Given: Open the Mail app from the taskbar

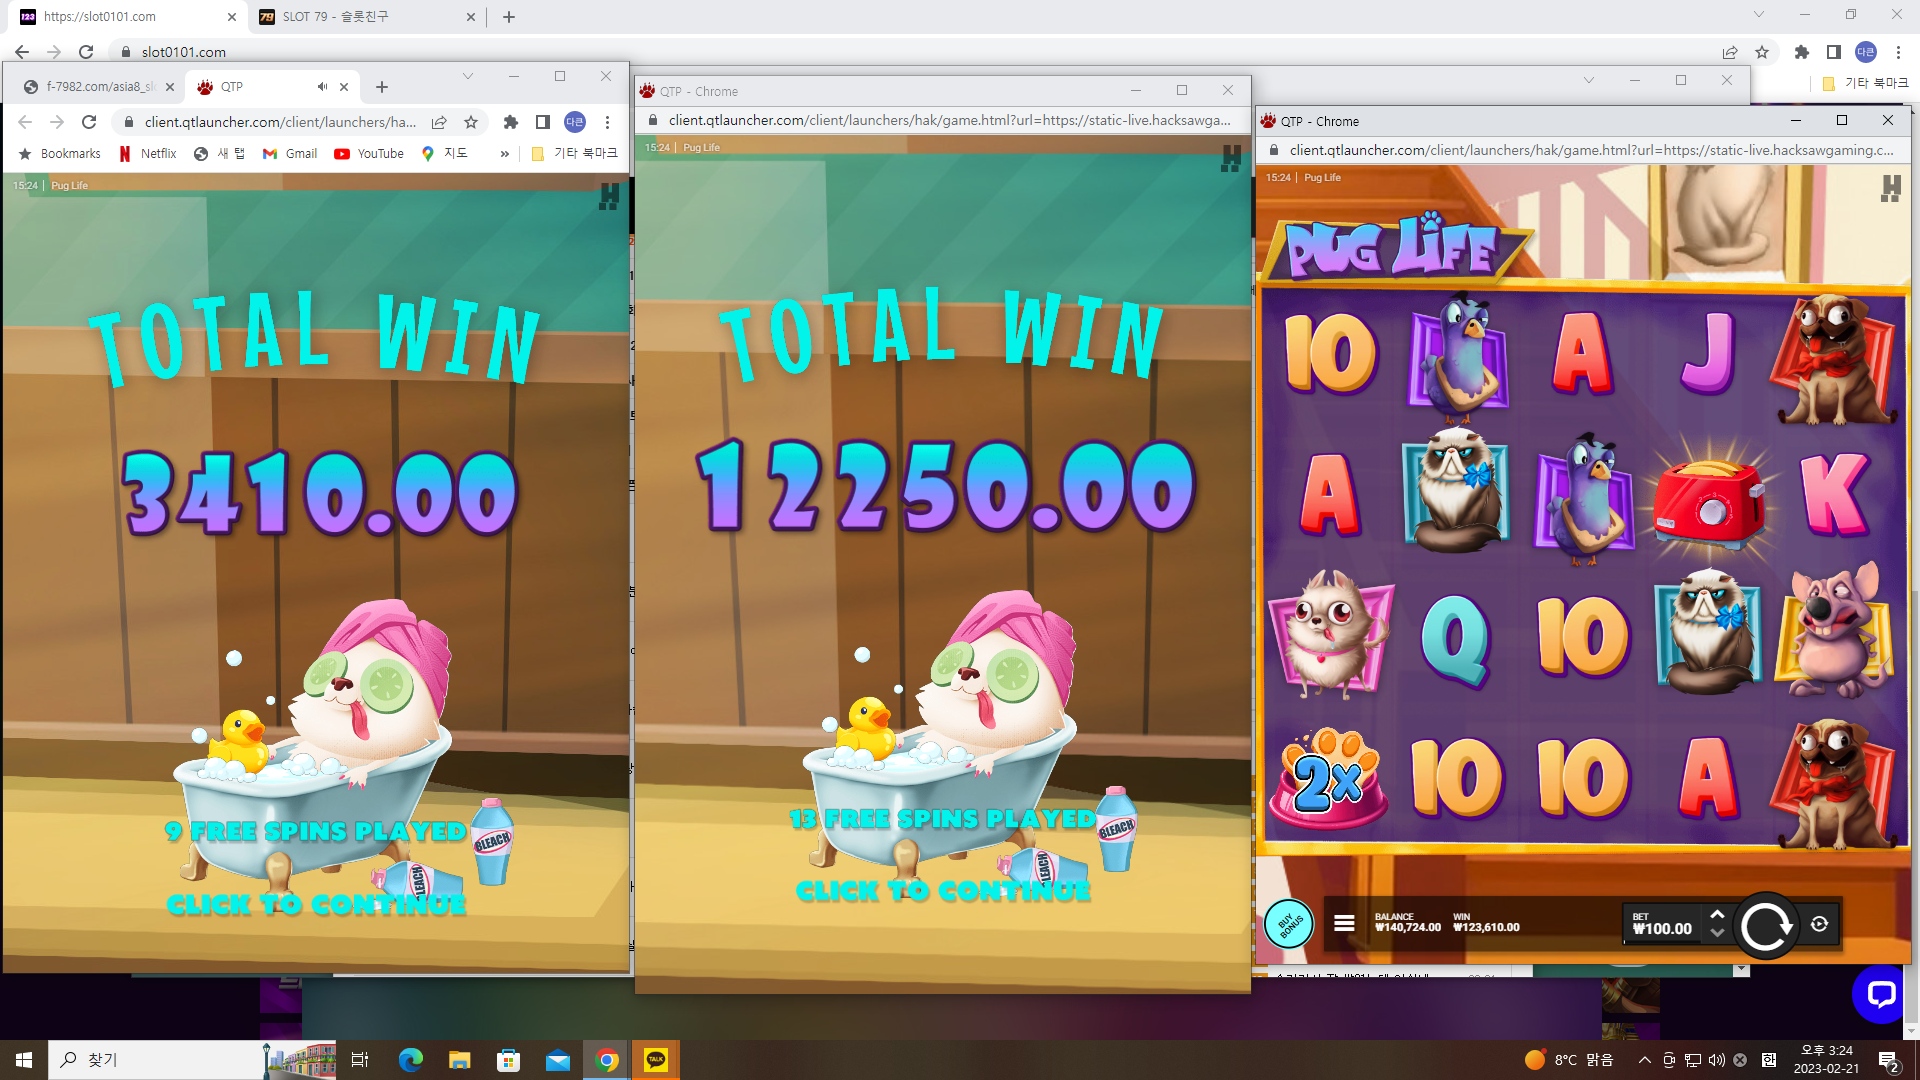Looking at the screenshot, I should pos(557,1060).
